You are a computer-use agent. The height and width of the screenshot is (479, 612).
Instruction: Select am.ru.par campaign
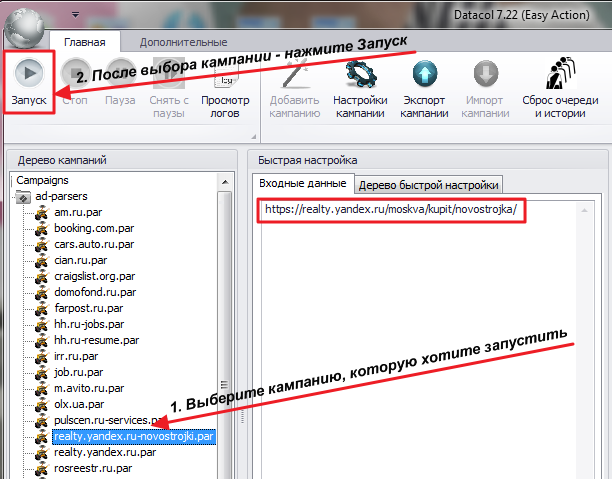pos(78,212)
